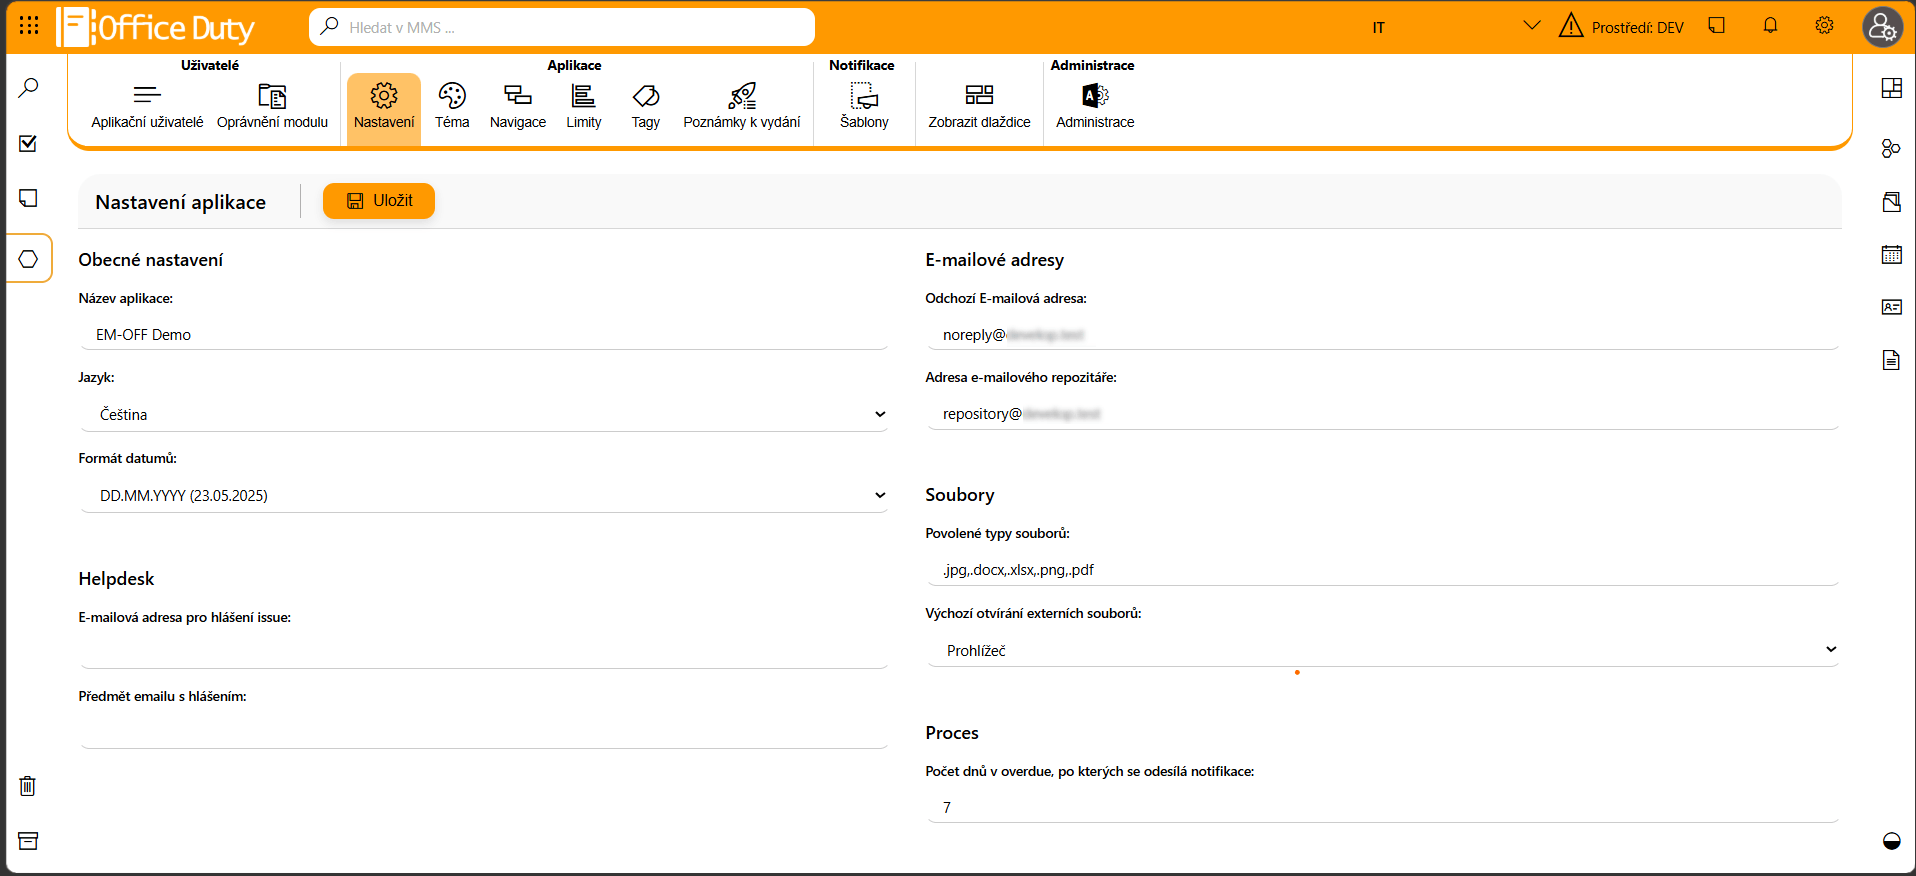
Task: Select the left sidebar hexagon icon
Action: pos(29,259)
